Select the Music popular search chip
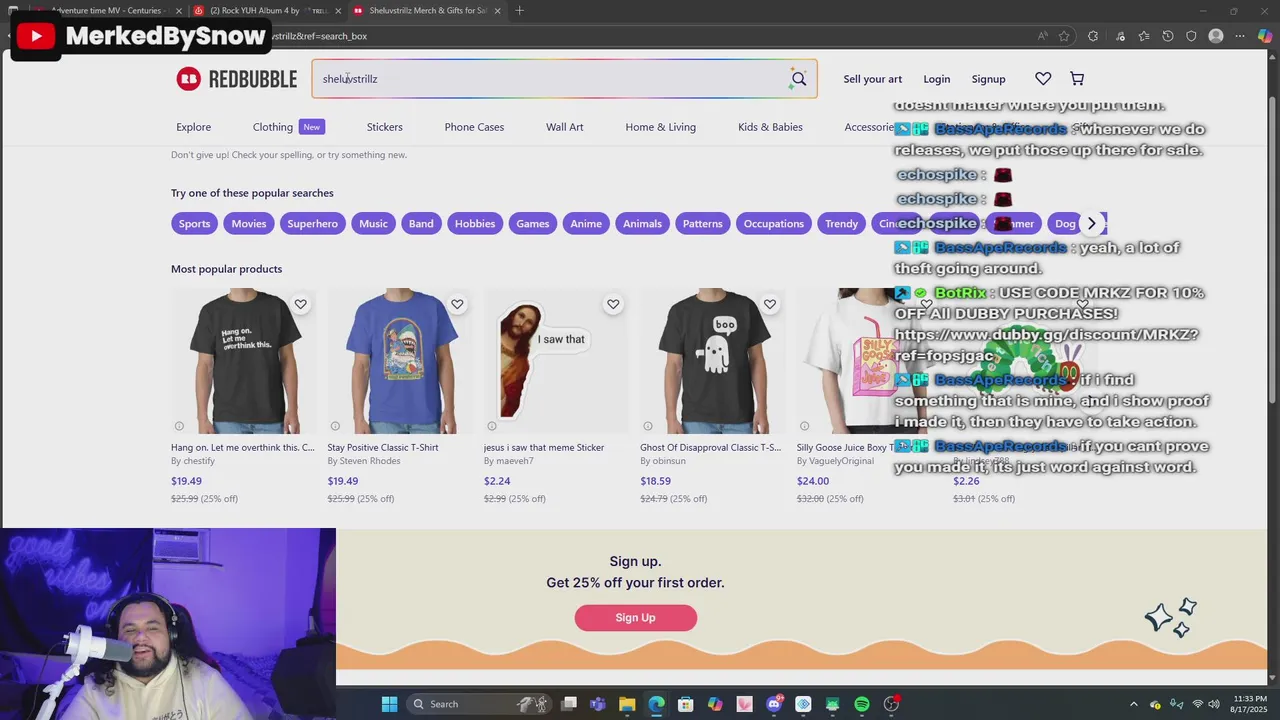This screenshot has width=1280, height=720. pyautogui.click(x=373, y=223)
